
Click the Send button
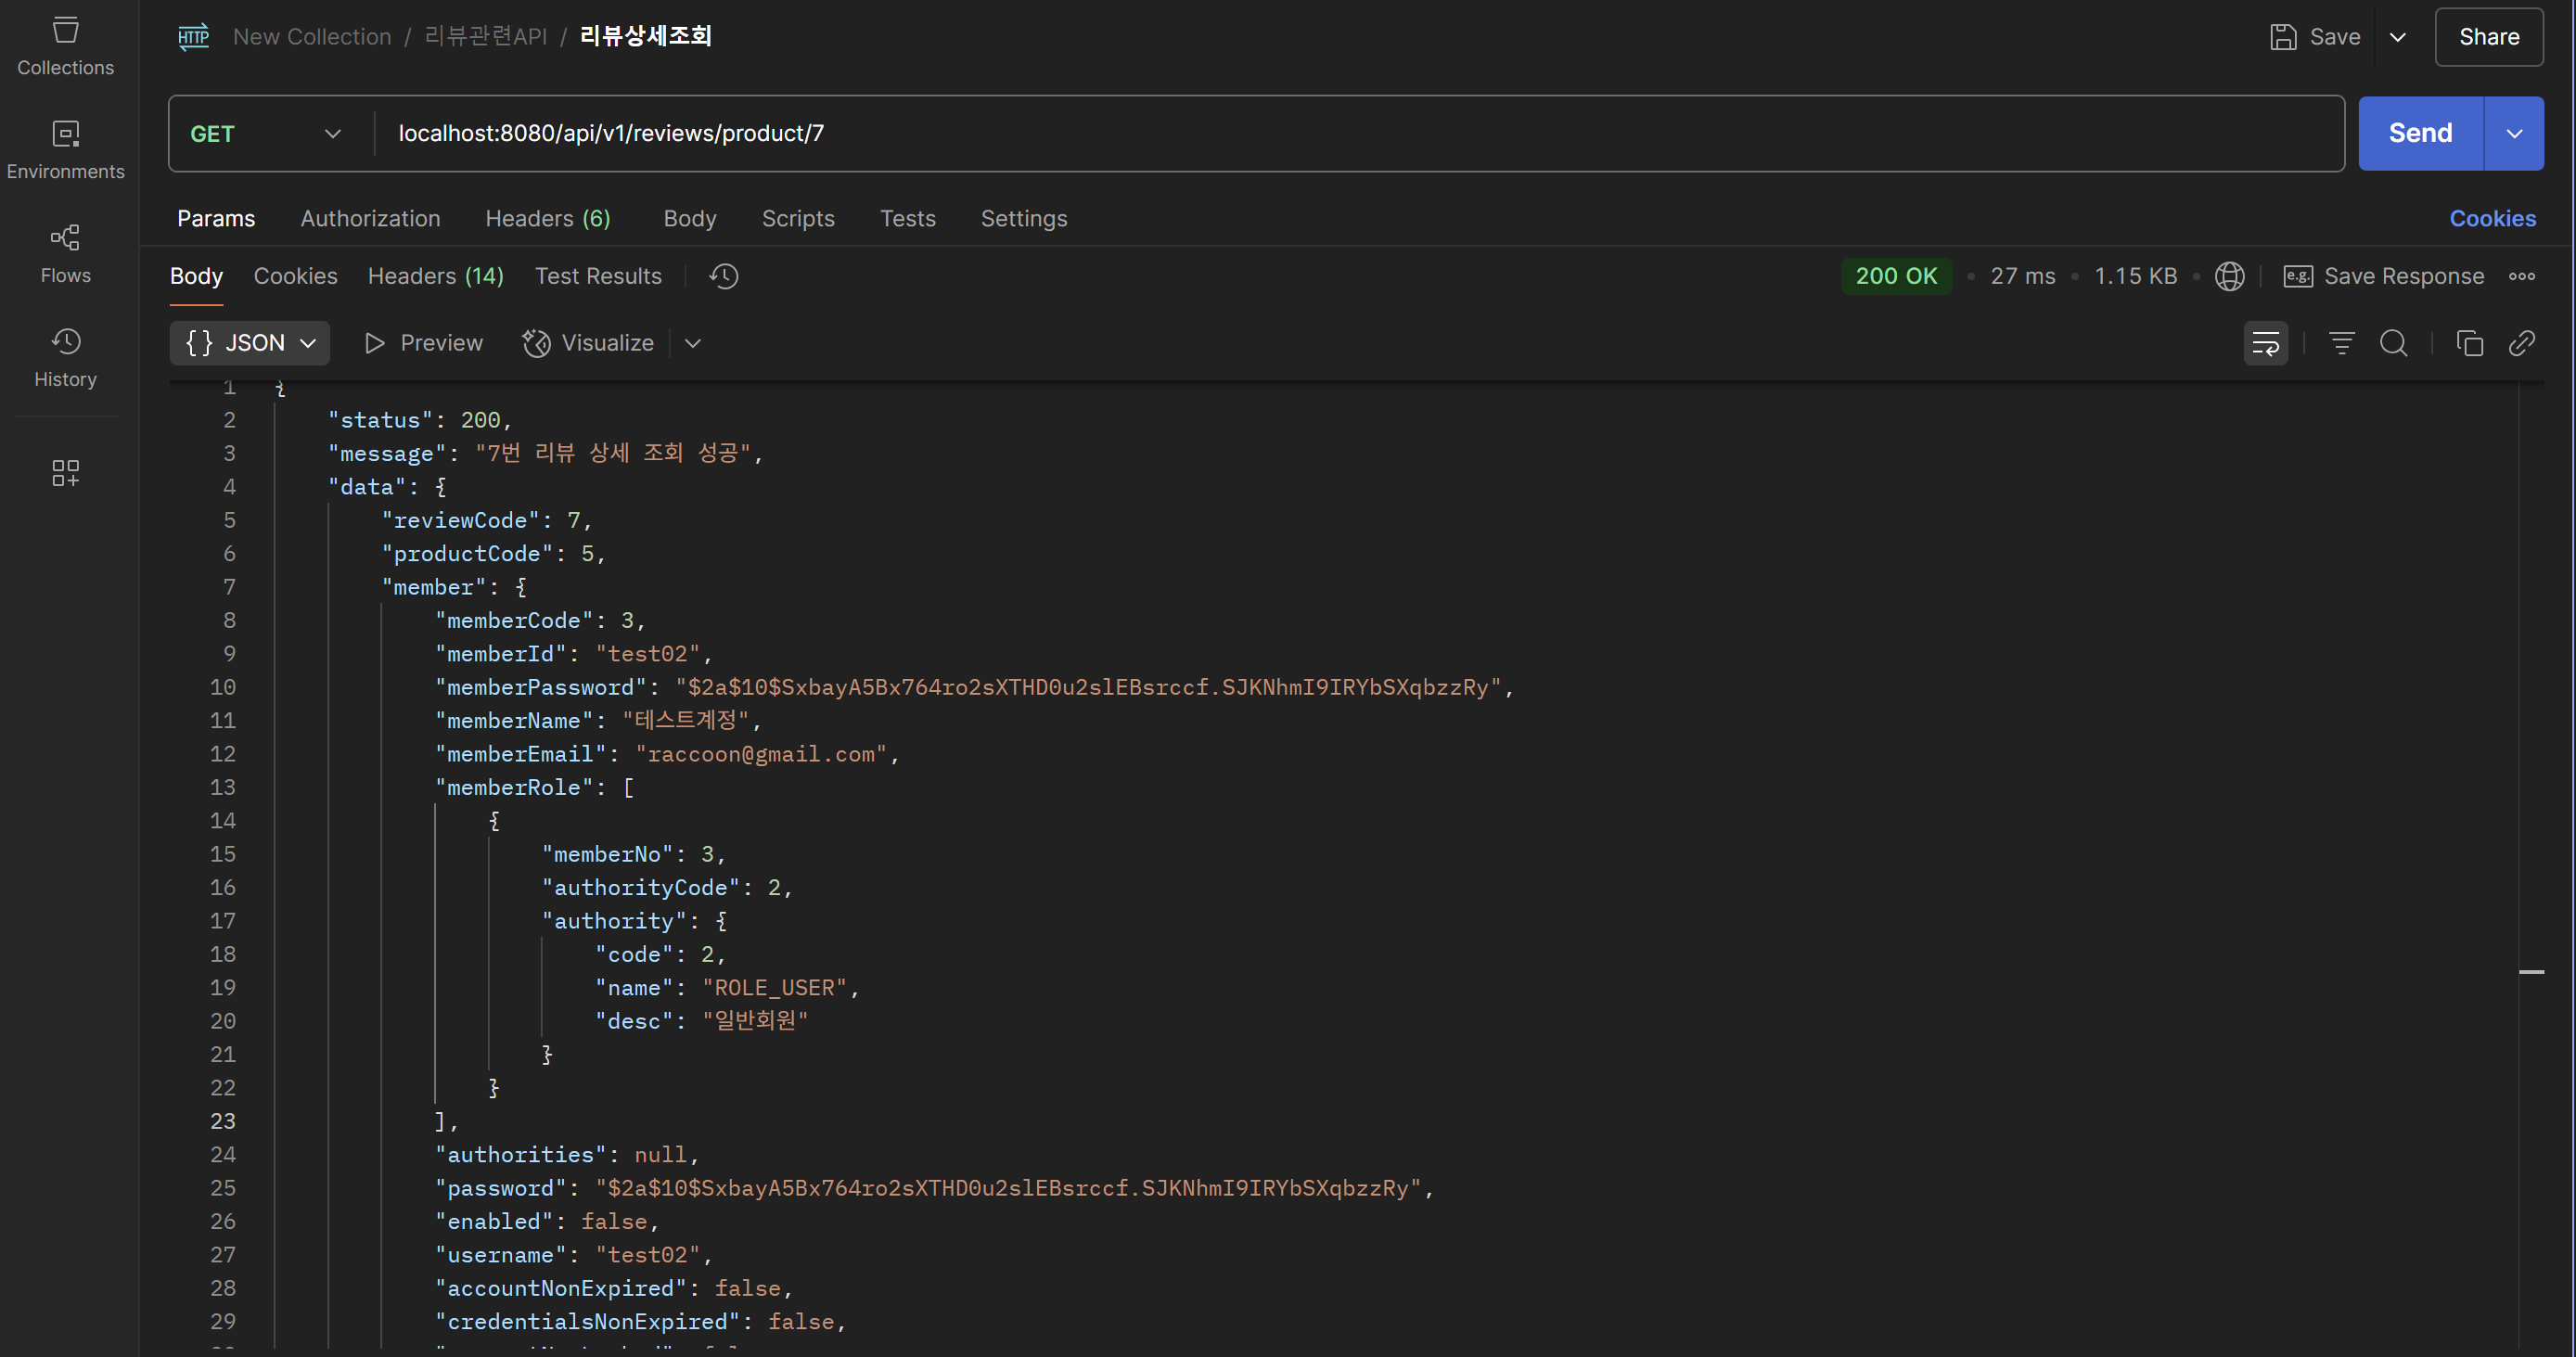coord(2419,133)
